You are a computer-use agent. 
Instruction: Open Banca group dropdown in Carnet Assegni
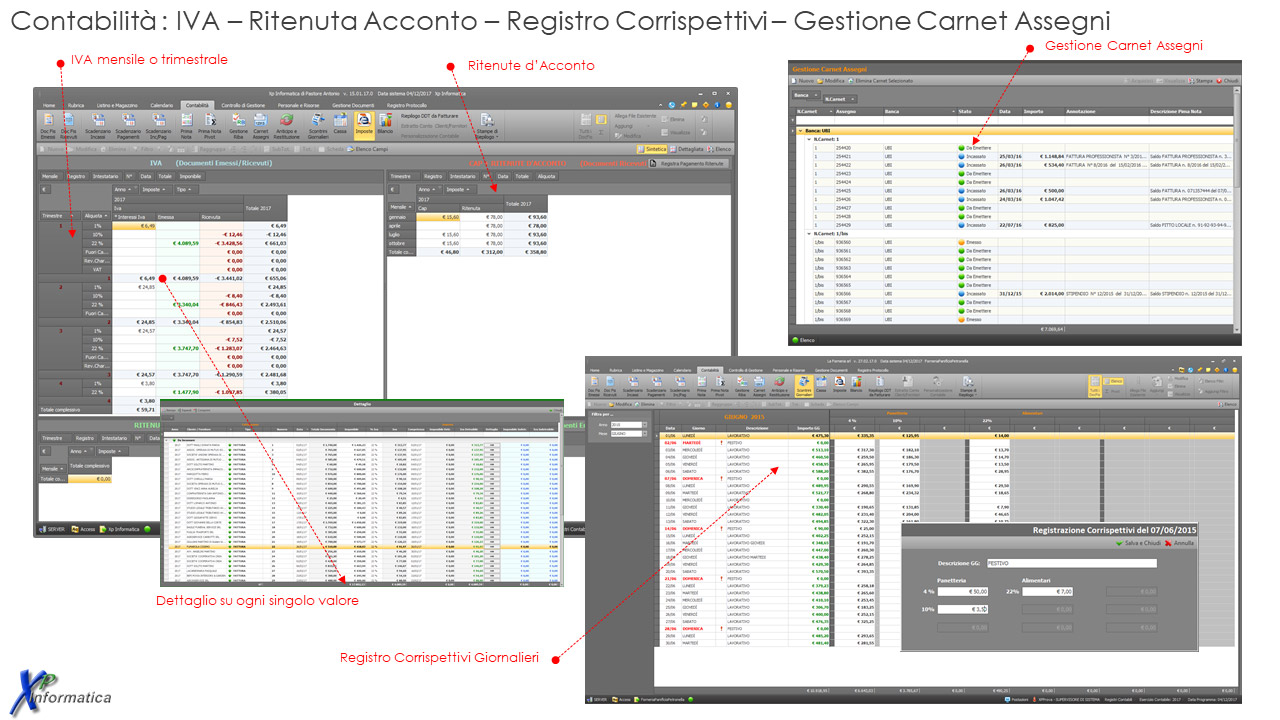click(806, 95)
